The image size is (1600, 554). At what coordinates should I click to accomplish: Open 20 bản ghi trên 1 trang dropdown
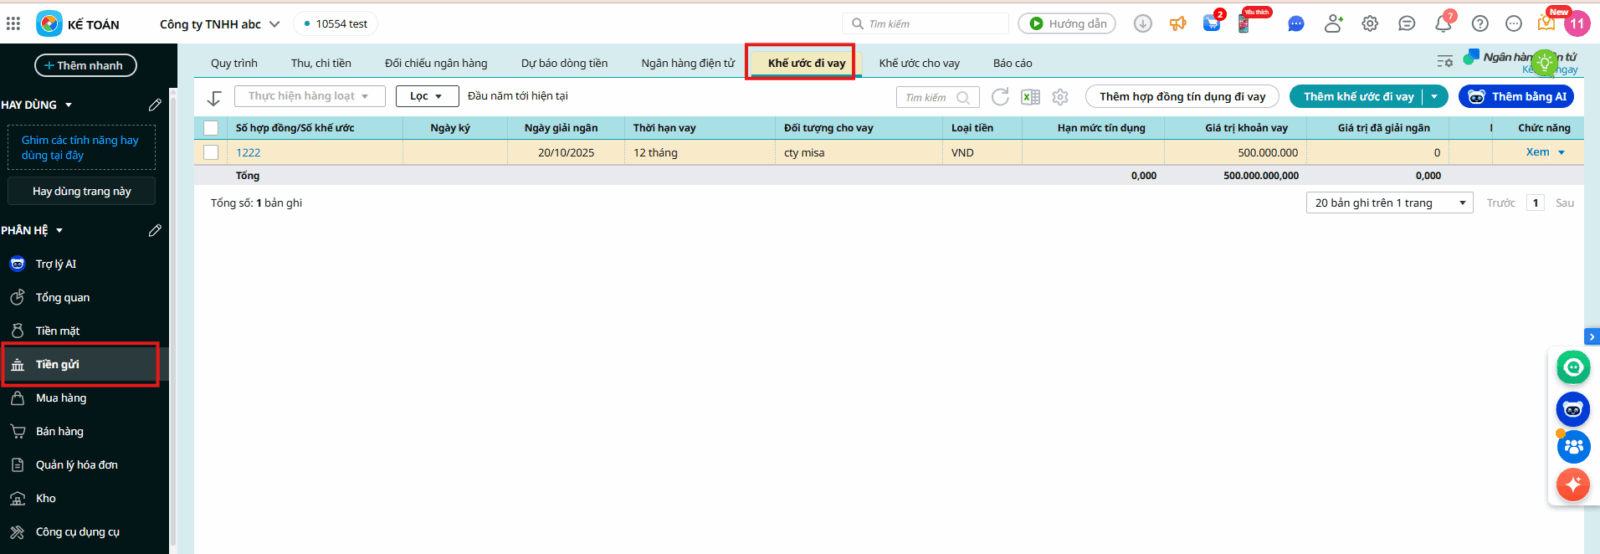click(x=1390, y=203)
